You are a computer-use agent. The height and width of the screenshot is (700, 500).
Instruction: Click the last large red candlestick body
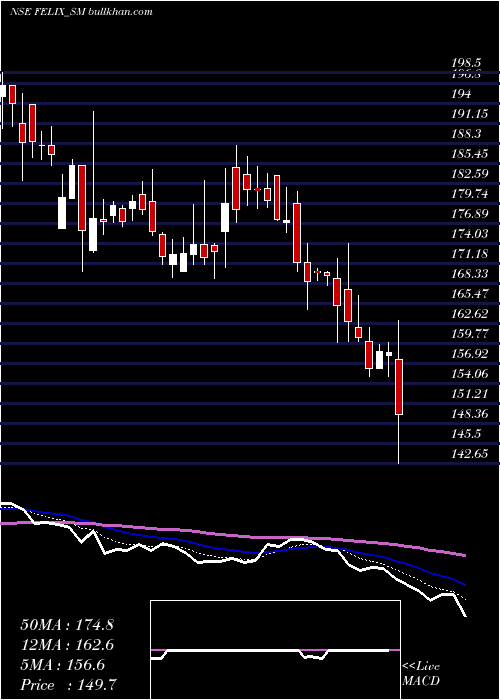pos(399,387)
